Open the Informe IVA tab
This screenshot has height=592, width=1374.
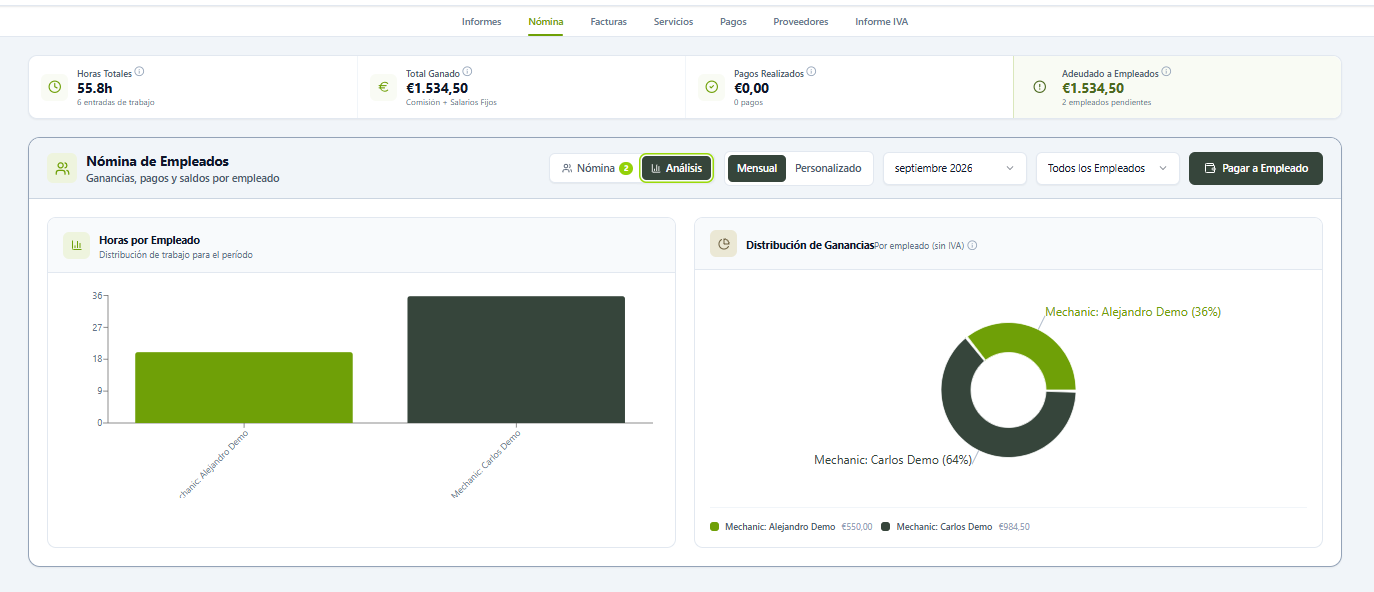(882, 22)
